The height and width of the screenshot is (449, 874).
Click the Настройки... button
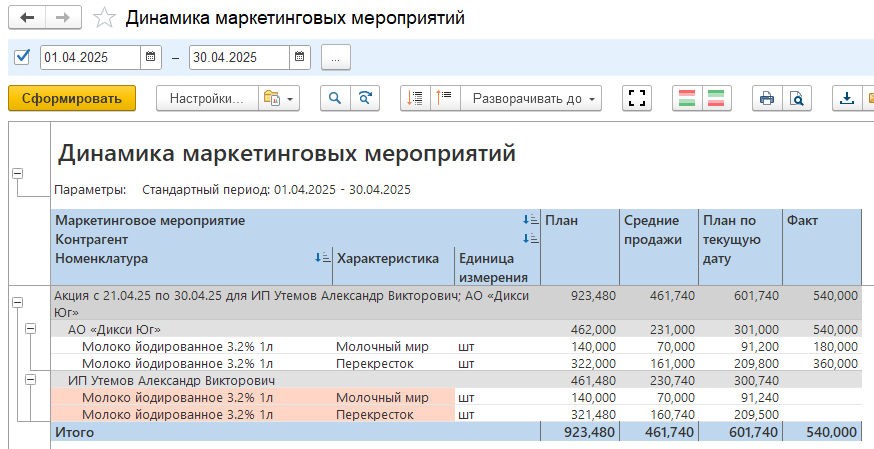coord(206,98)
